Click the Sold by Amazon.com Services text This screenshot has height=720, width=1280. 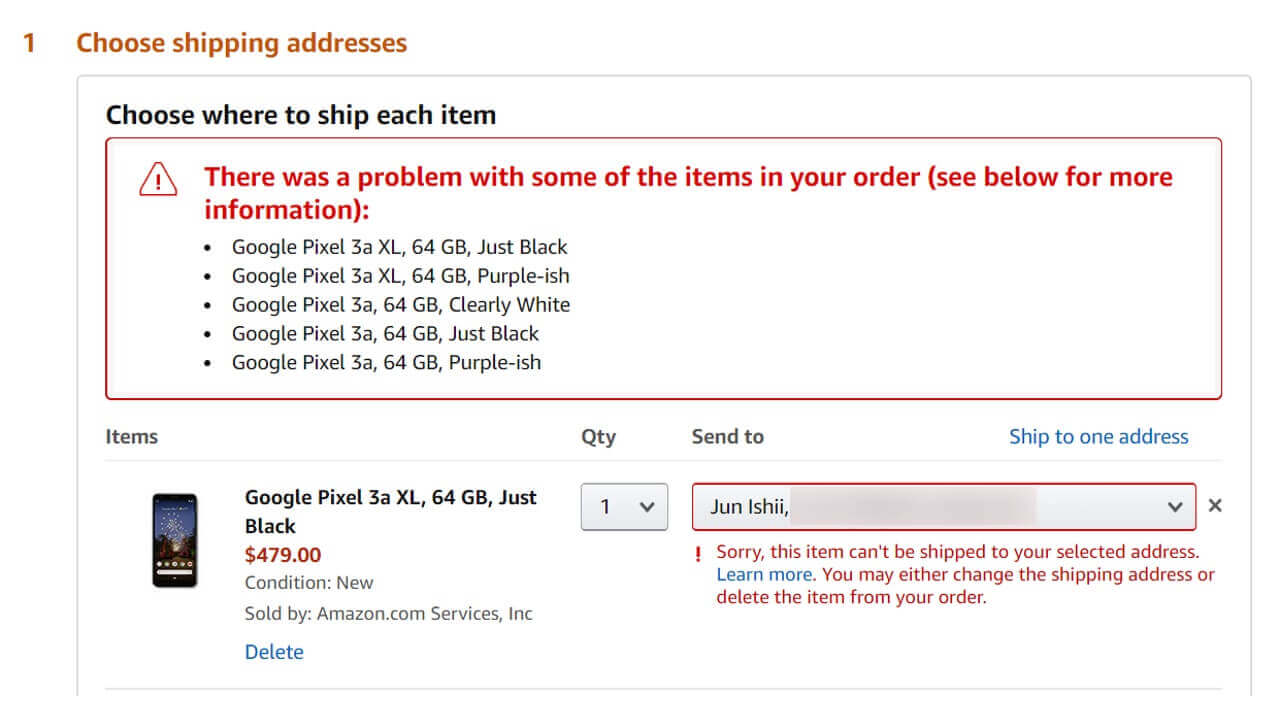click(x=388, y=614)
